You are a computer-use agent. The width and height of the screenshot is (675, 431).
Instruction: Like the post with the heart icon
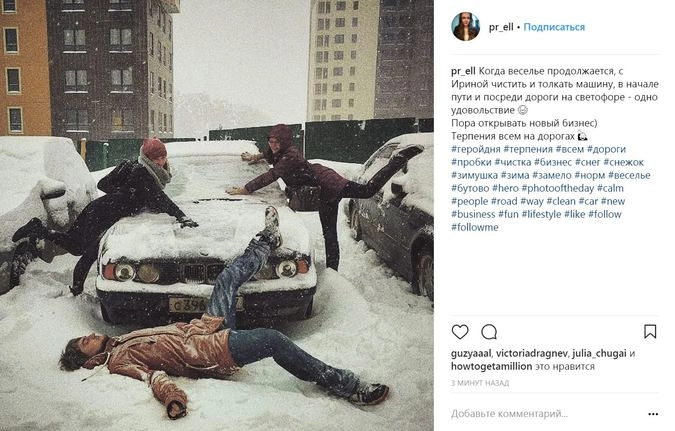click(x=460, y=332)
